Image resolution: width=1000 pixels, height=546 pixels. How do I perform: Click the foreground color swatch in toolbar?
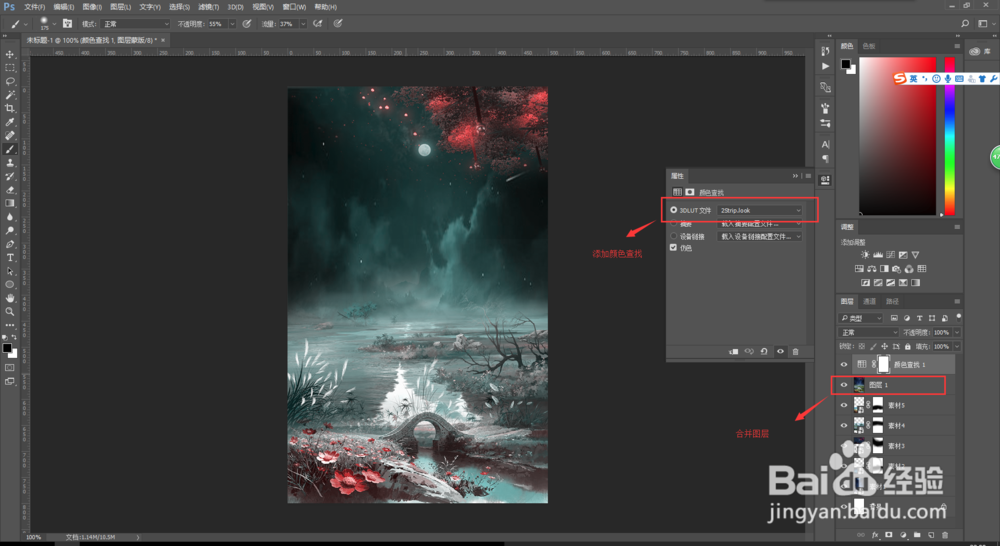click(6, 348)
